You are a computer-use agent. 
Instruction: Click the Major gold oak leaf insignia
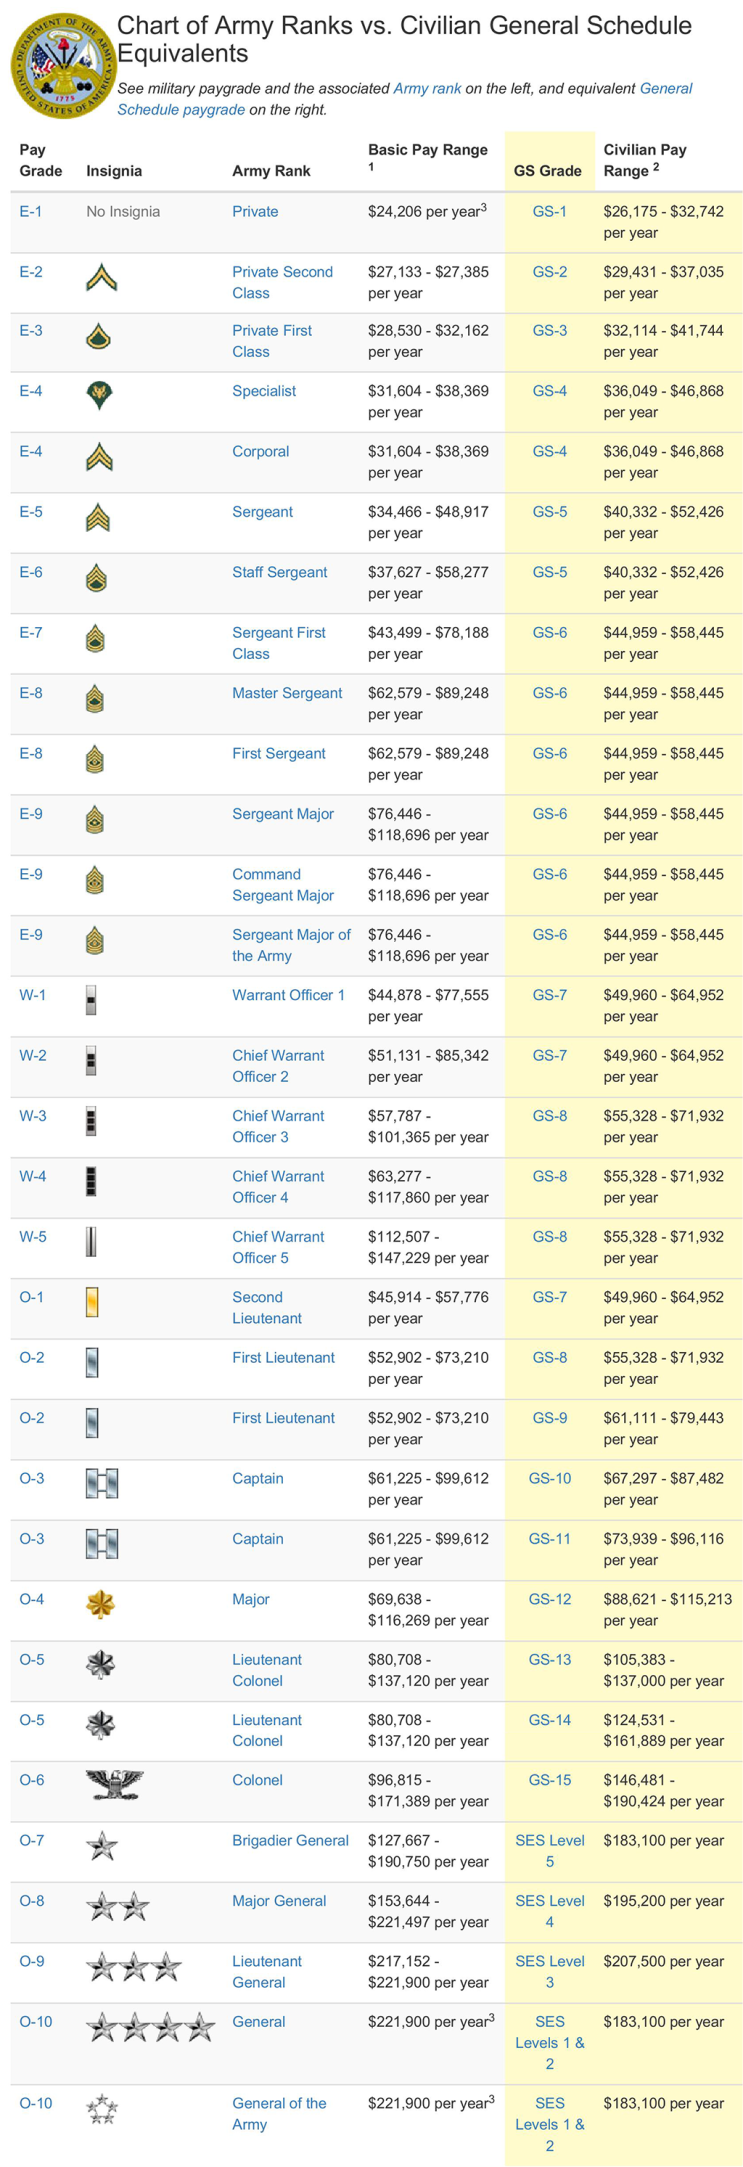pos(100,1604)
